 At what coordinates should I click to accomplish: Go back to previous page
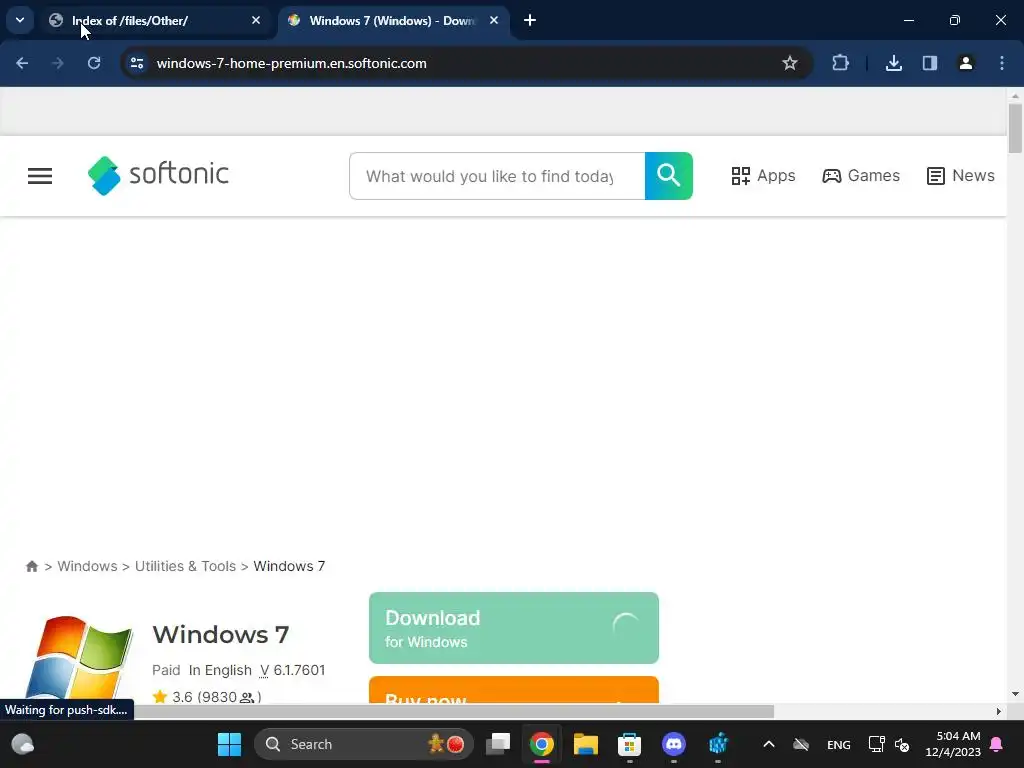(22, 63)
